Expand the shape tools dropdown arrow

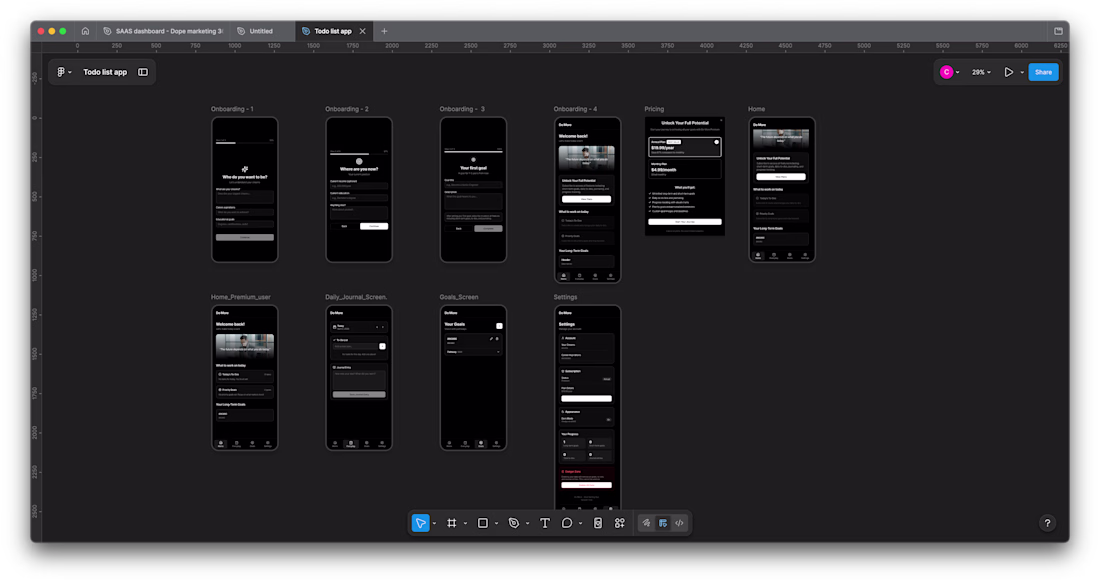click(496, 523)
